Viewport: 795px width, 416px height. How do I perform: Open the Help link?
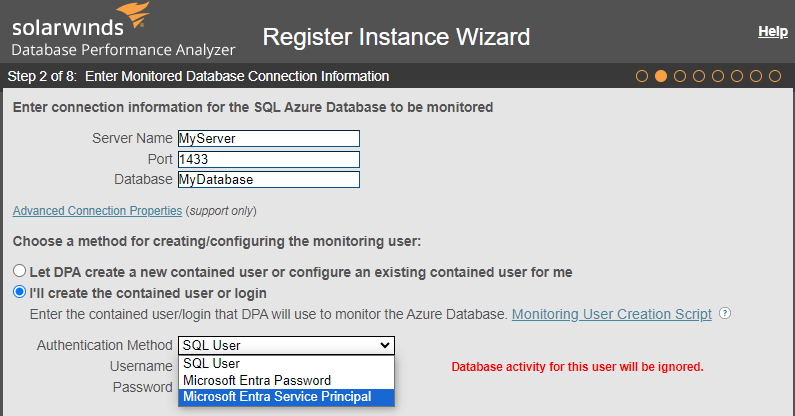772,32
